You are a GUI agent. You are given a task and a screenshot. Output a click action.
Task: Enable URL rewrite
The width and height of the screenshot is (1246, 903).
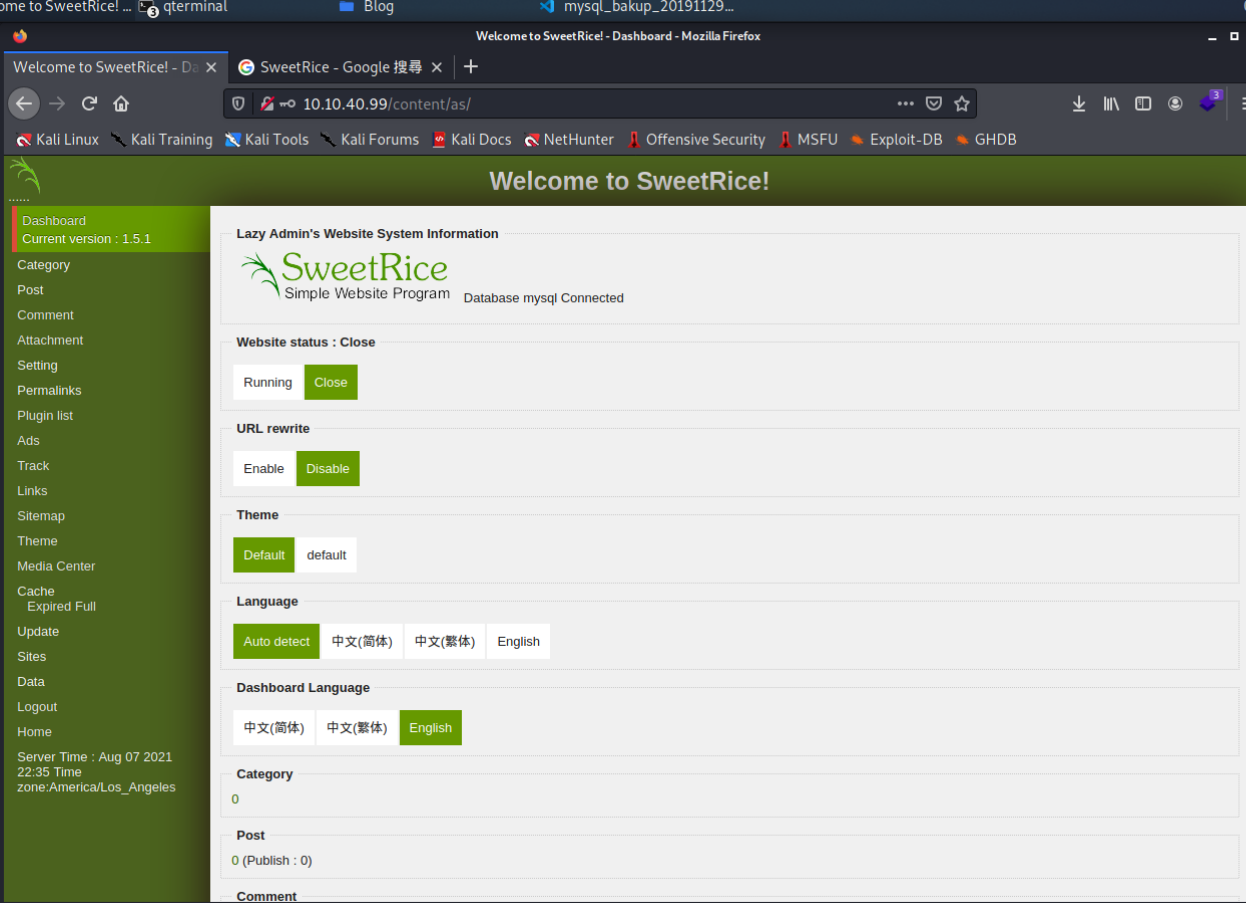tap(264, 469)
